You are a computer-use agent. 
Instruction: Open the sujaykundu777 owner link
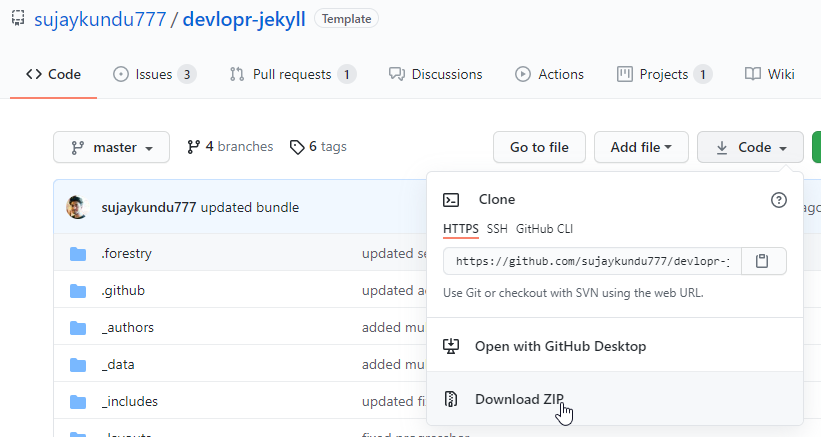point(100,19)
